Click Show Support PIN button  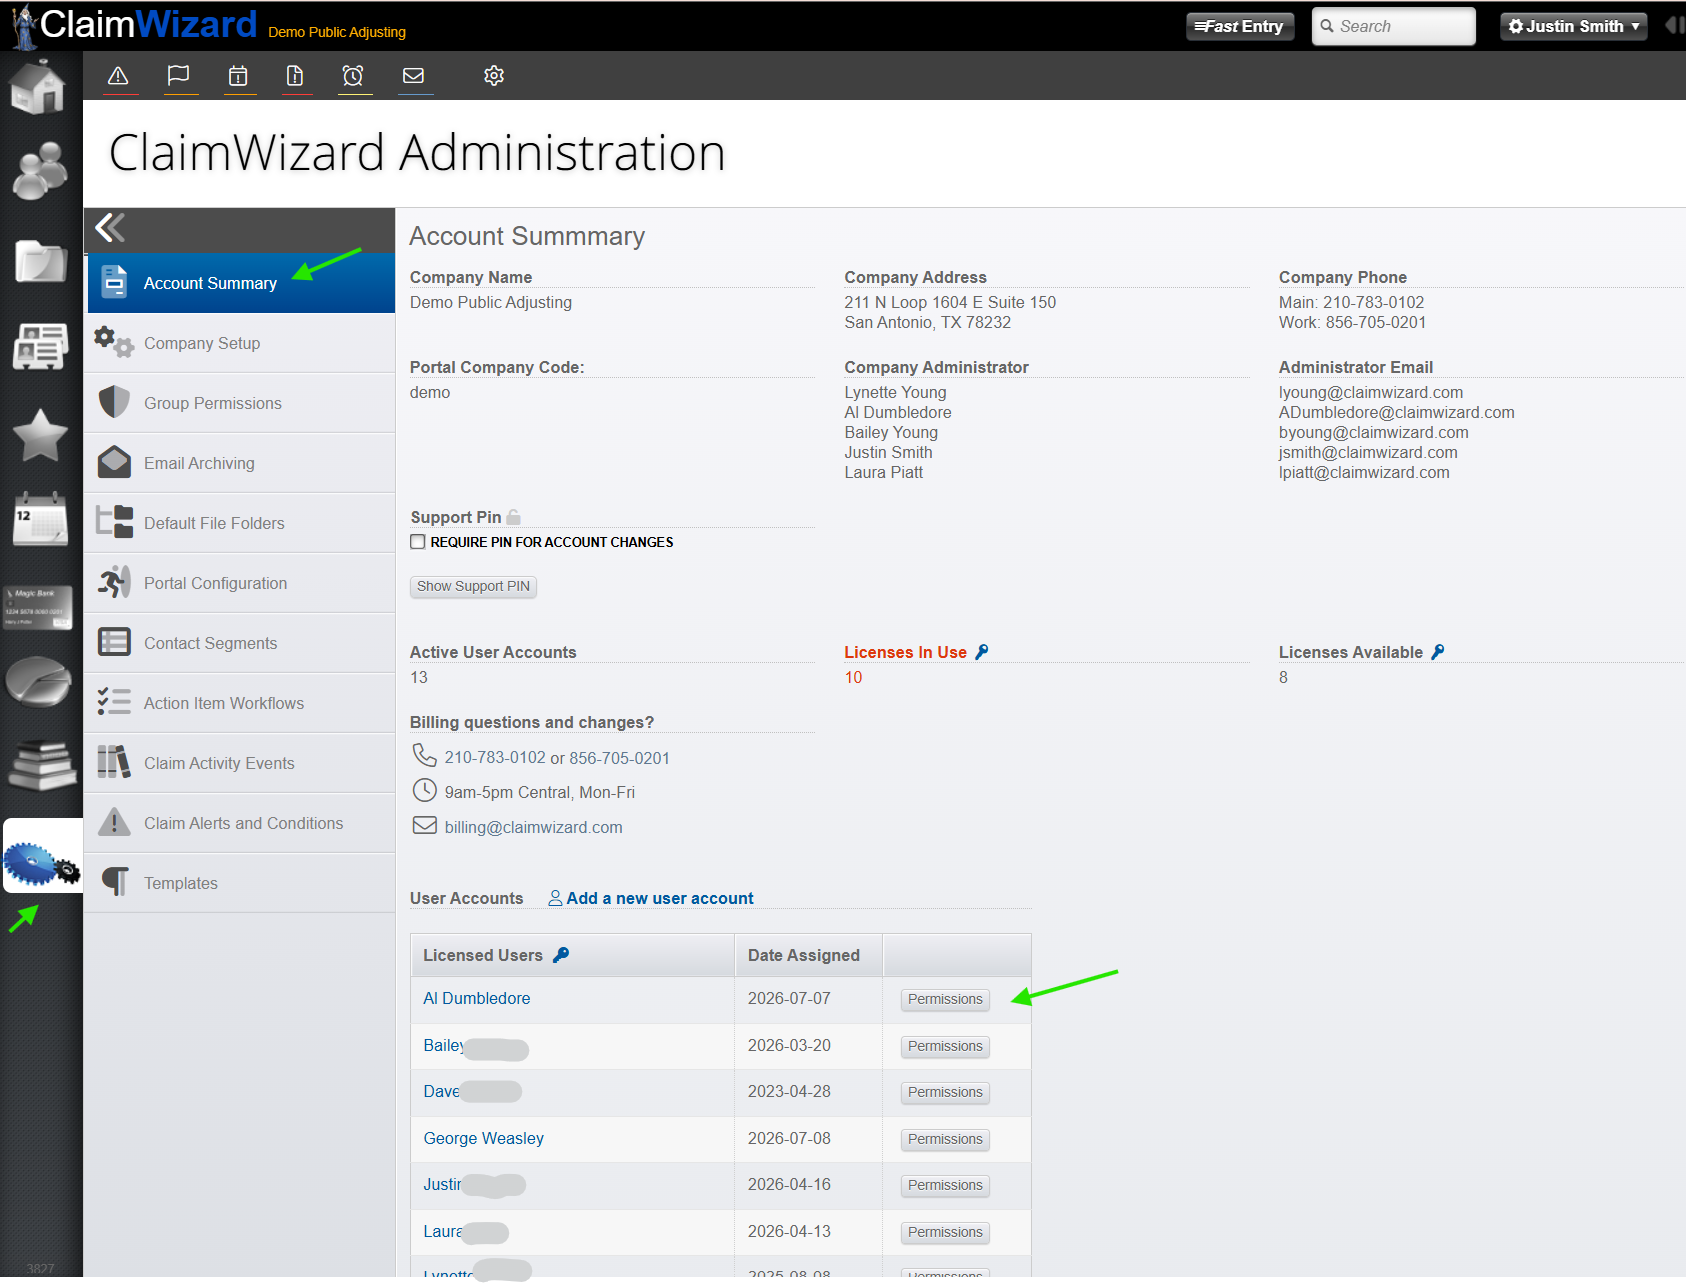tap(473, 586)
